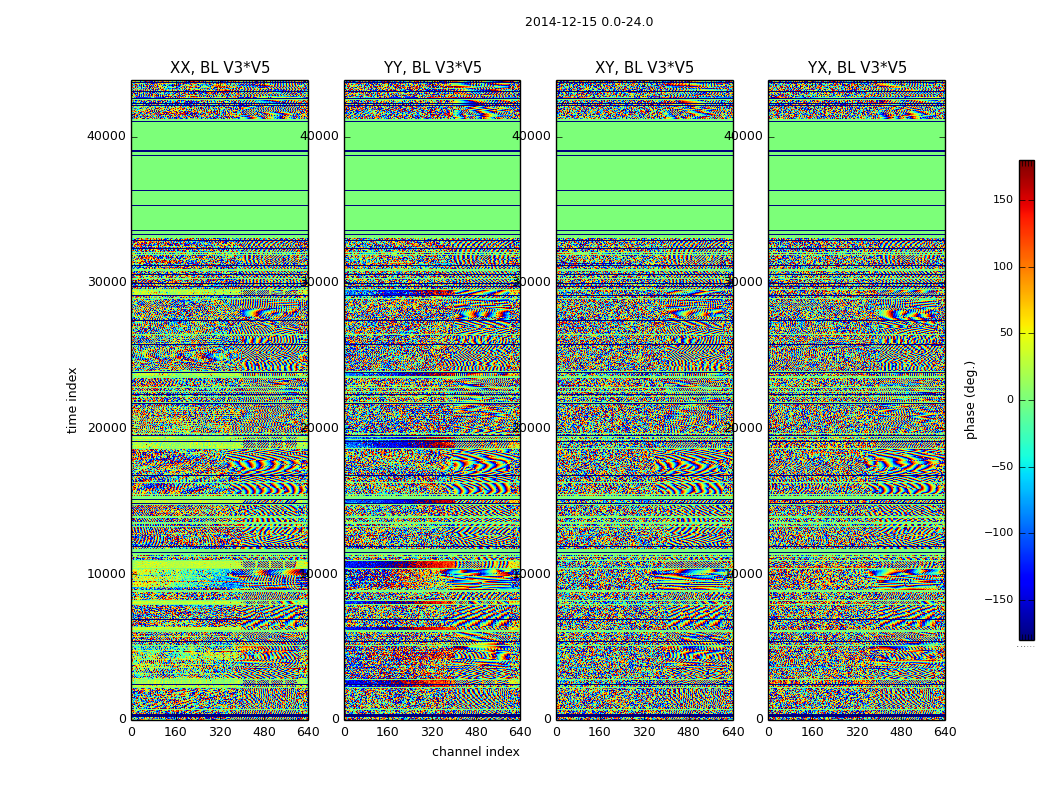Click the figure title '2014-12-15 0.0-24.0'

(589, 22)
